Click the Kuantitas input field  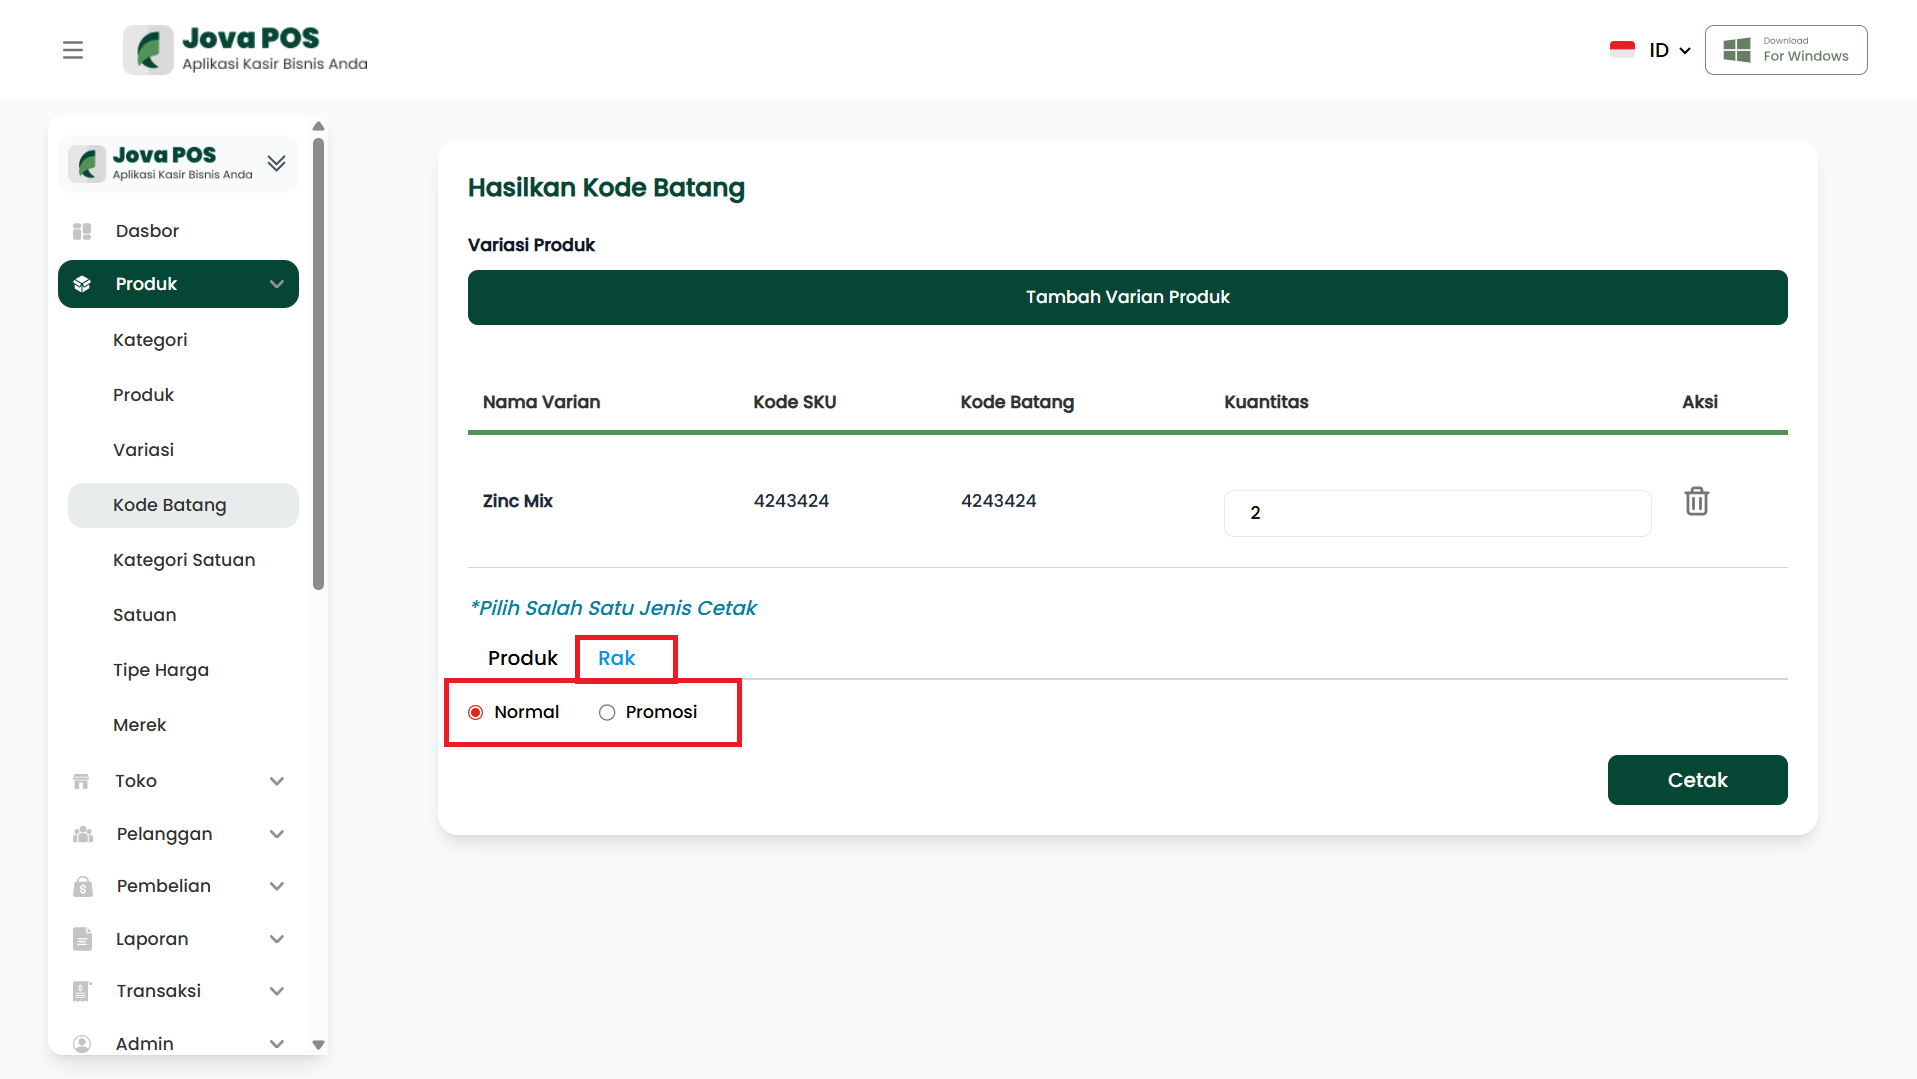[x=1436, y=514]
